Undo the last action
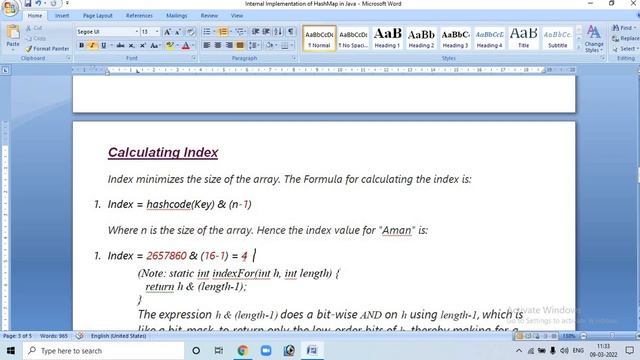640x360 pixels. click(38, 4)
